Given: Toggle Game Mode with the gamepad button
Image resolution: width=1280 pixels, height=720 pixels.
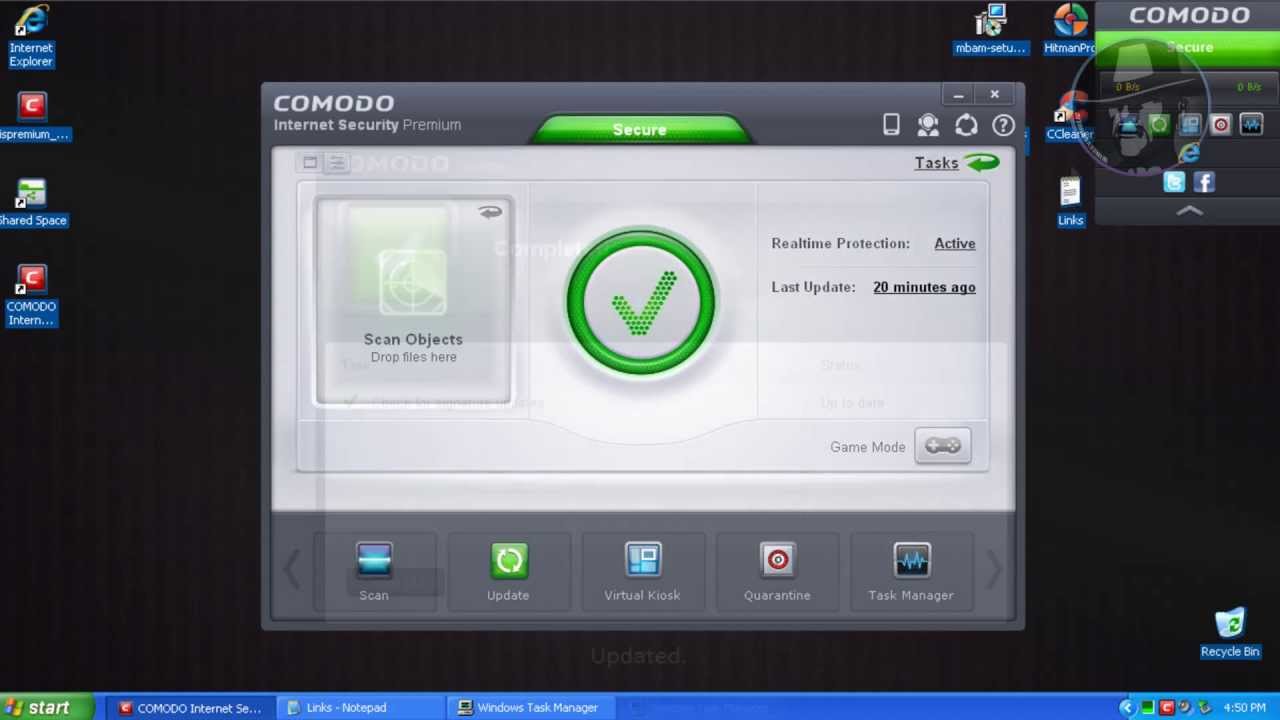Looking at the screenshot, I should click(942, 446).
